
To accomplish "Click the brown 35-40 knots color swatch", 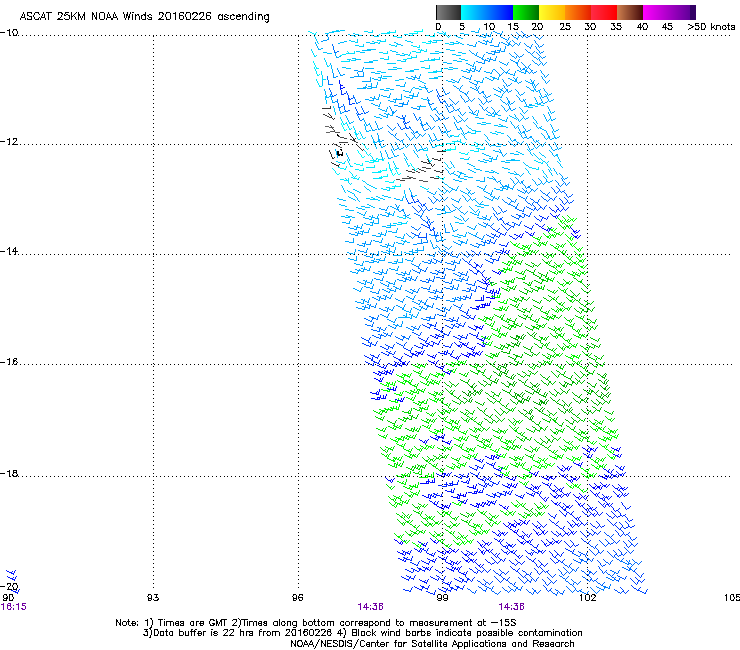I will pyautogui.click(x=630, y=12).
